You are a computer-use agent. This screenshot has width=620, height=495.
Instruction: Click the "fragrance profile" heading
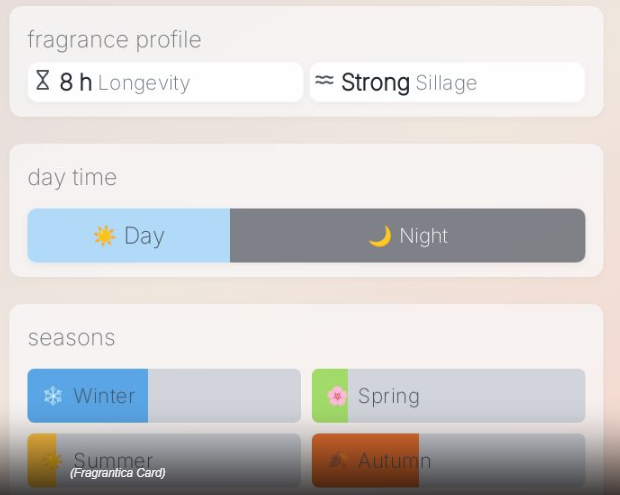(x=114, y=40)
